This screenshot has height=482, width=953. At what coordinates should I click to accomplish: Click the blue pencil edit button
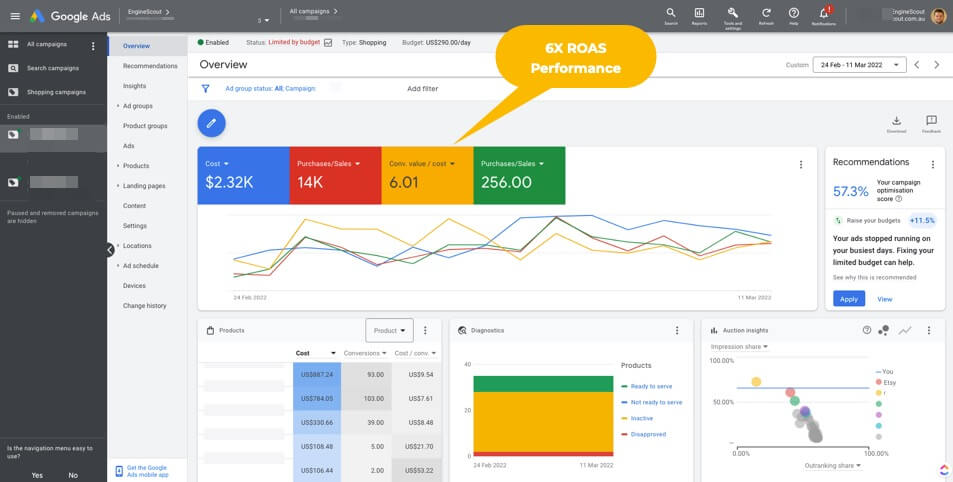212,123
